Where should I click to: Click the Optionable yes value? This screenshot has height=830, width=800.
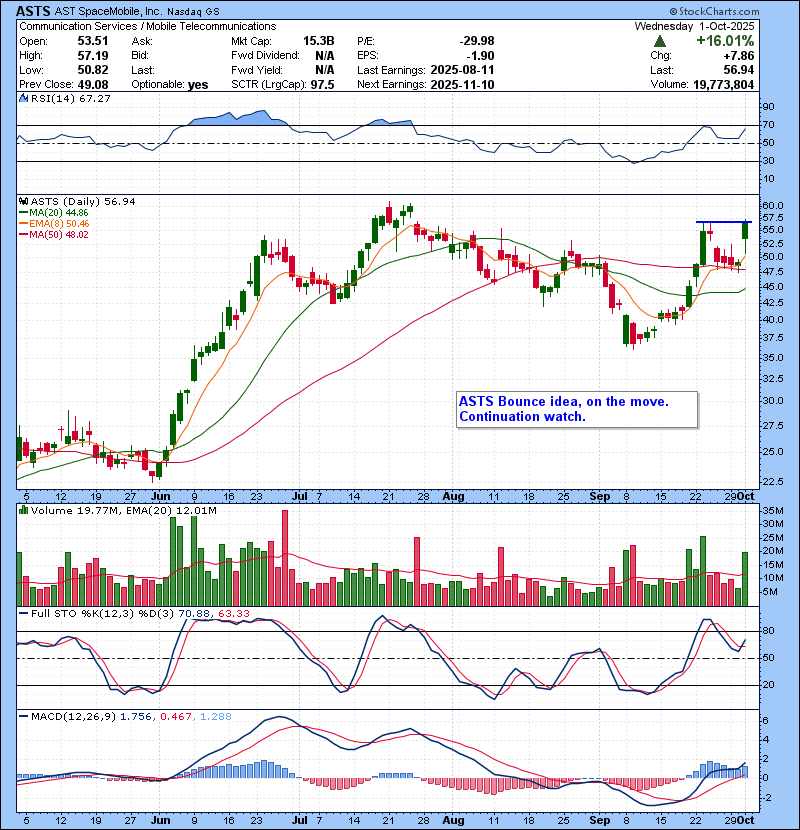click(197, 85)
